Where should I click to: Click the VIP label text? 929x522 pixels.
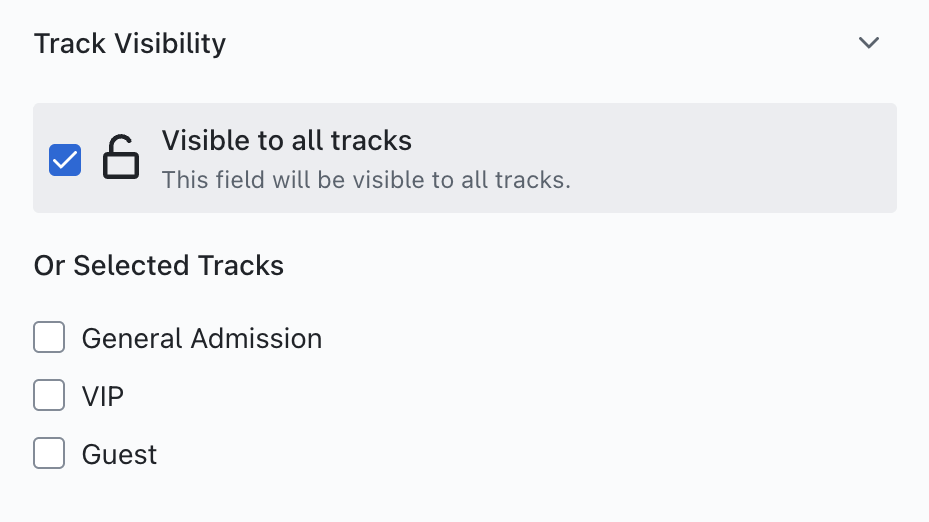tap(103, 396)
